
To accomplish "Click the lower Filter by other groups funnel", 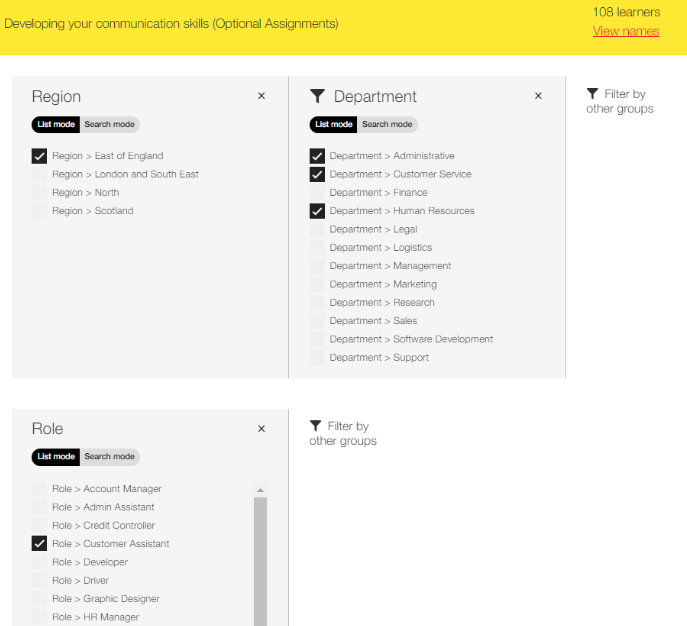I will (315, 426).
